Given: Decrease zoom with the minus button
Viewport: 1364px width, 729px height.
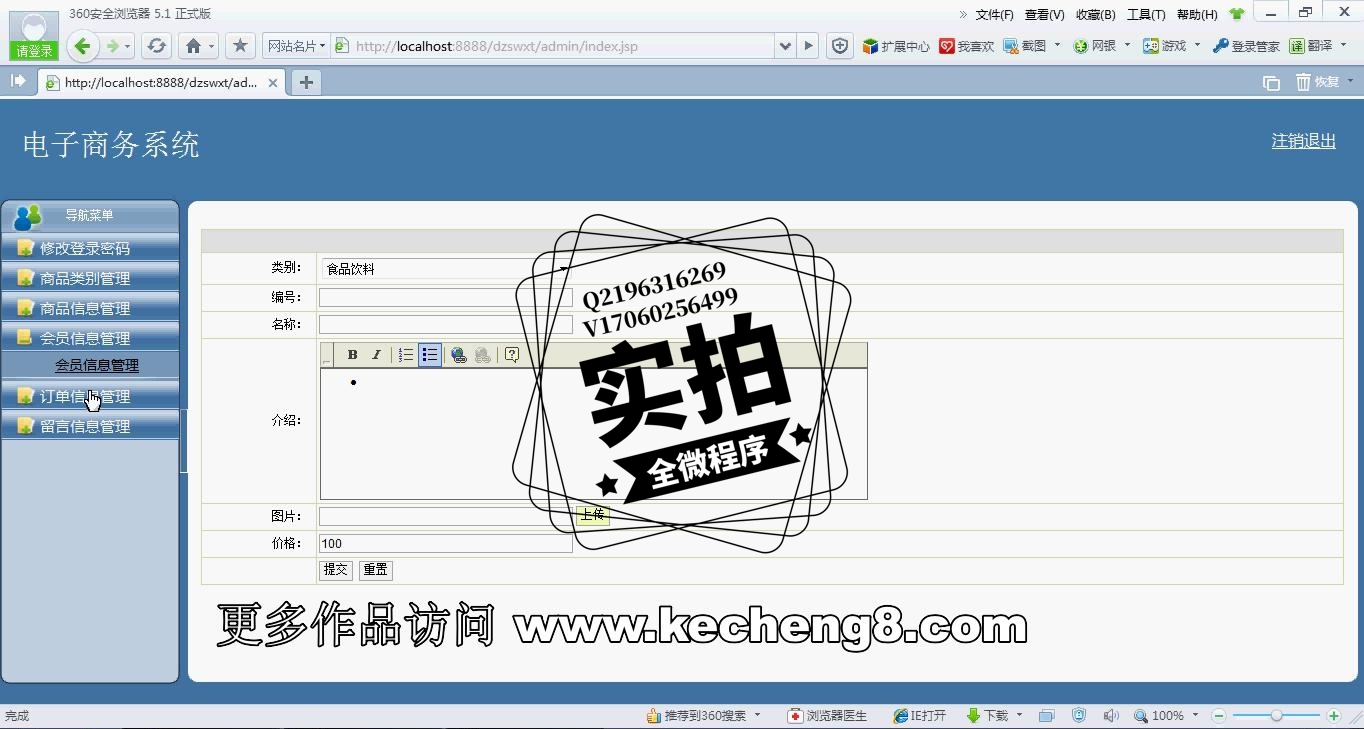Looking at the screenshot, I should coord(1219,716).
